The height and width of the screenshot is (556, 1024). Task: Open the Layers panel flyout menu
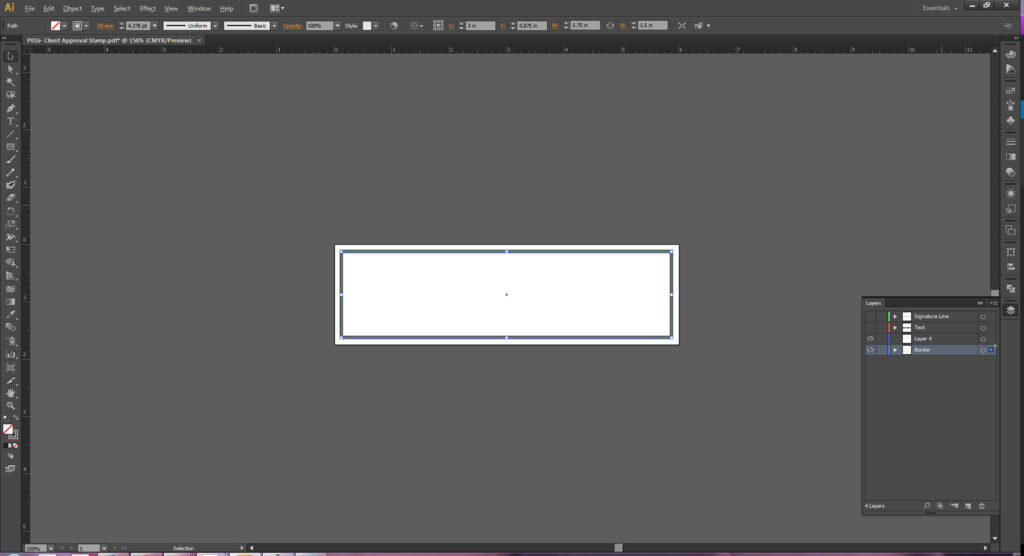[993, 303]
